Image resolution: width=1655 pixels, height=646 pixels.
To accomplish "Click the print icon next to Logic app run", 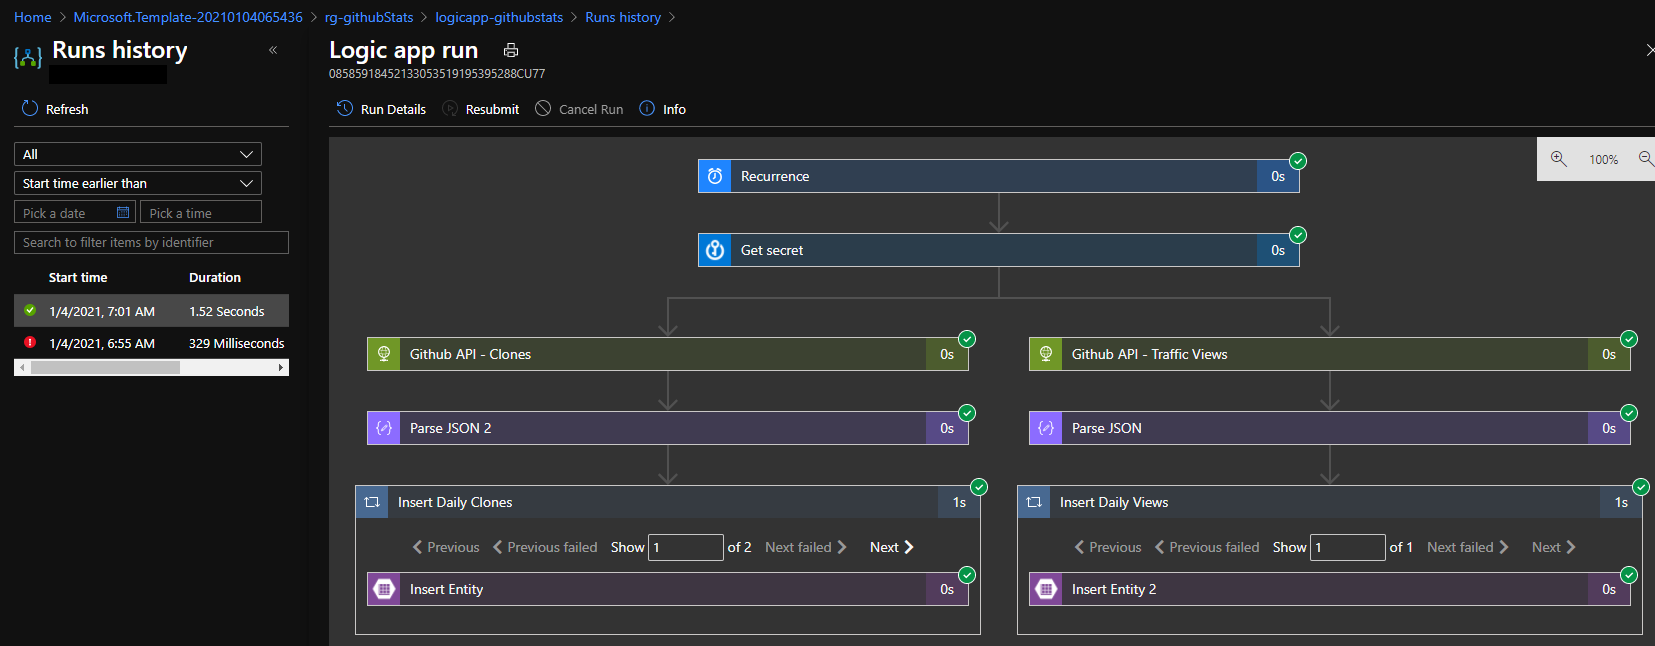I will [x=511, y=50].
